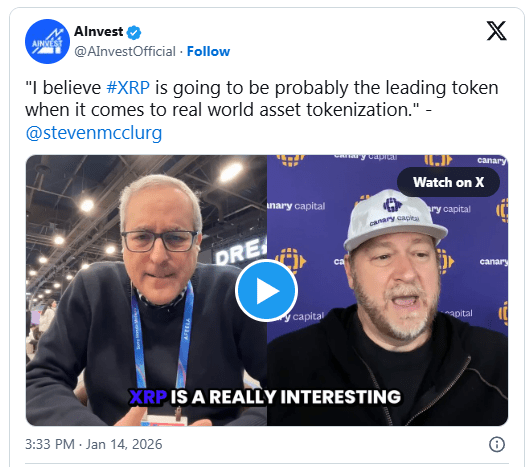Click the info circle icon beside the date

click(x=497, y=444)
